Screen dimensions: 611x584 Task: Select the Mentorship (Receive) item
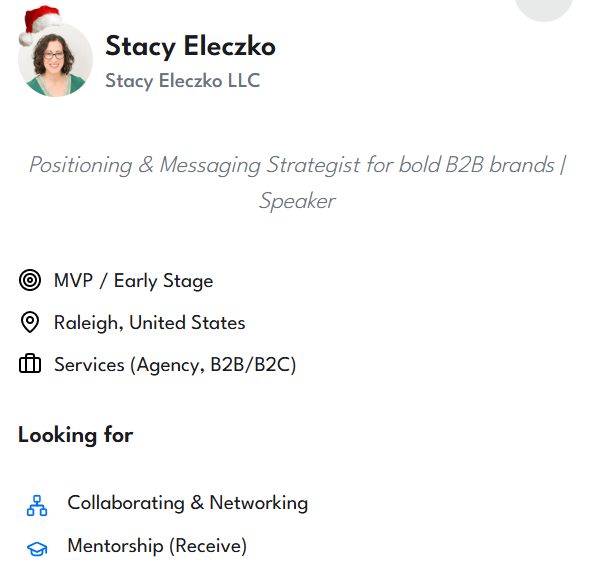156,546
